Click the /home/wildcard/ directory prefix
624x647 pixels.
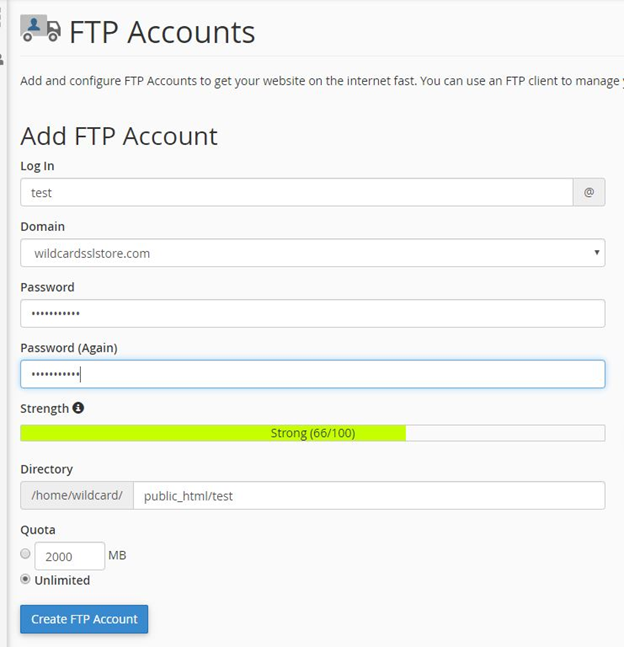point(77,495)
